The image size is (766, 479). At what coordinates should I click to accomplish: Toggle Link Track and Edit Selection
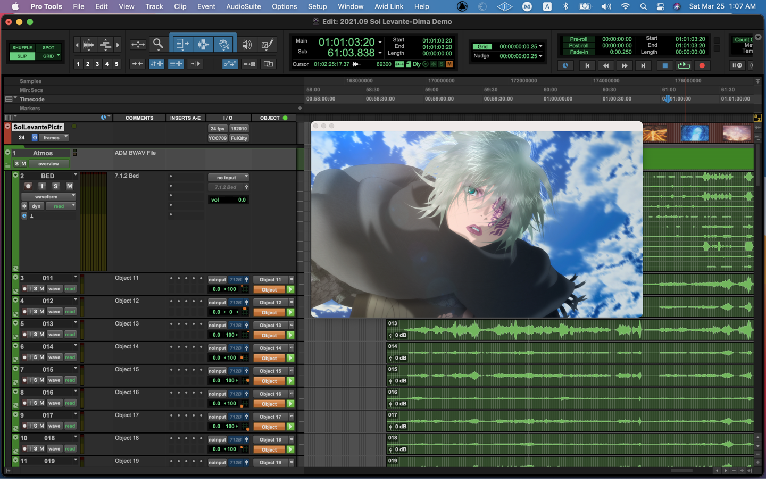(176, 64)
